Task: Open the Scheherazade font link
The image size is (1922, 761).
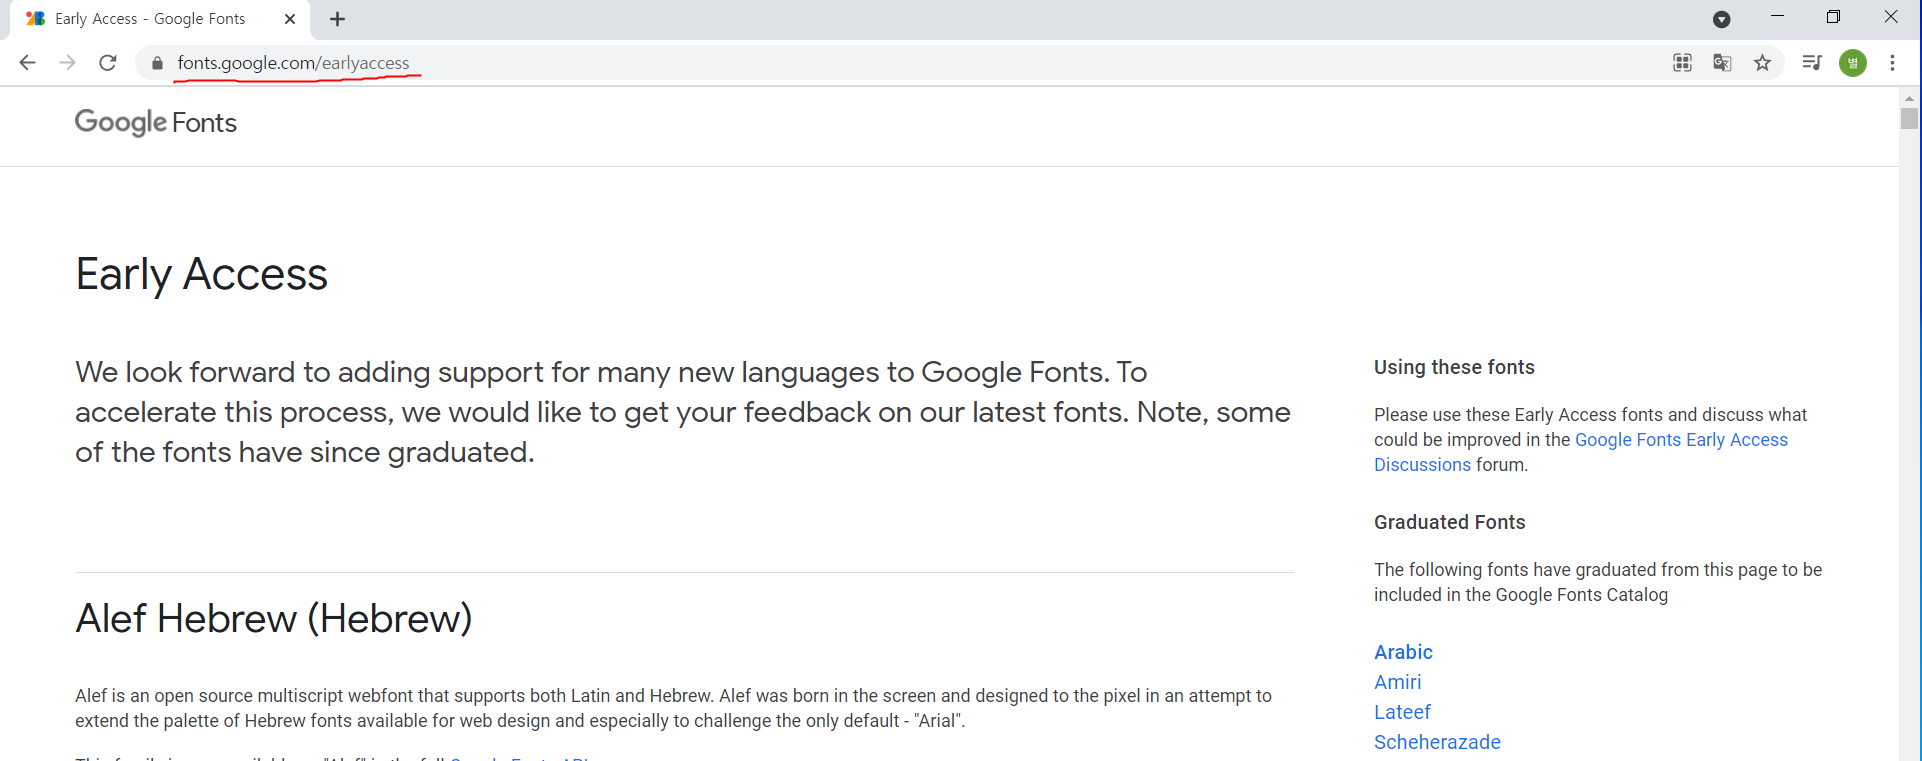Action: coord(1437,742)
